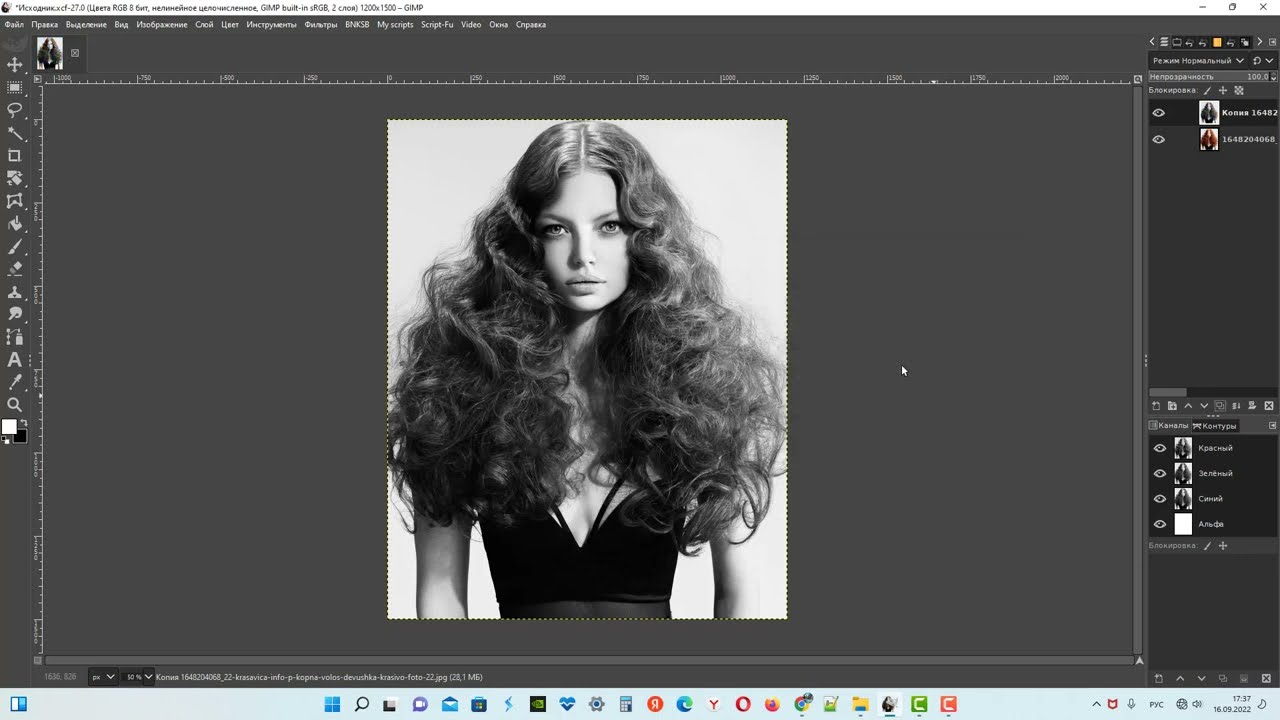Activate the Text tool
Image resolution: width=1280 pixels, height=720 pixels.
coord(15,360)
